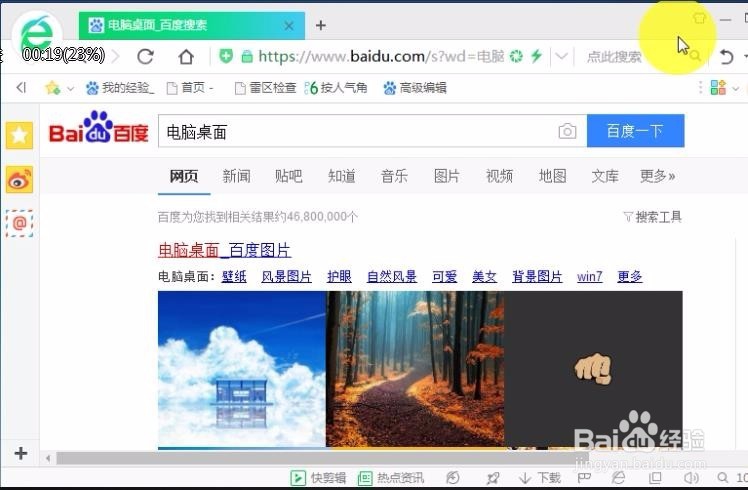
Task: Click the green padlock in address bar
Action: click(247, 57)
